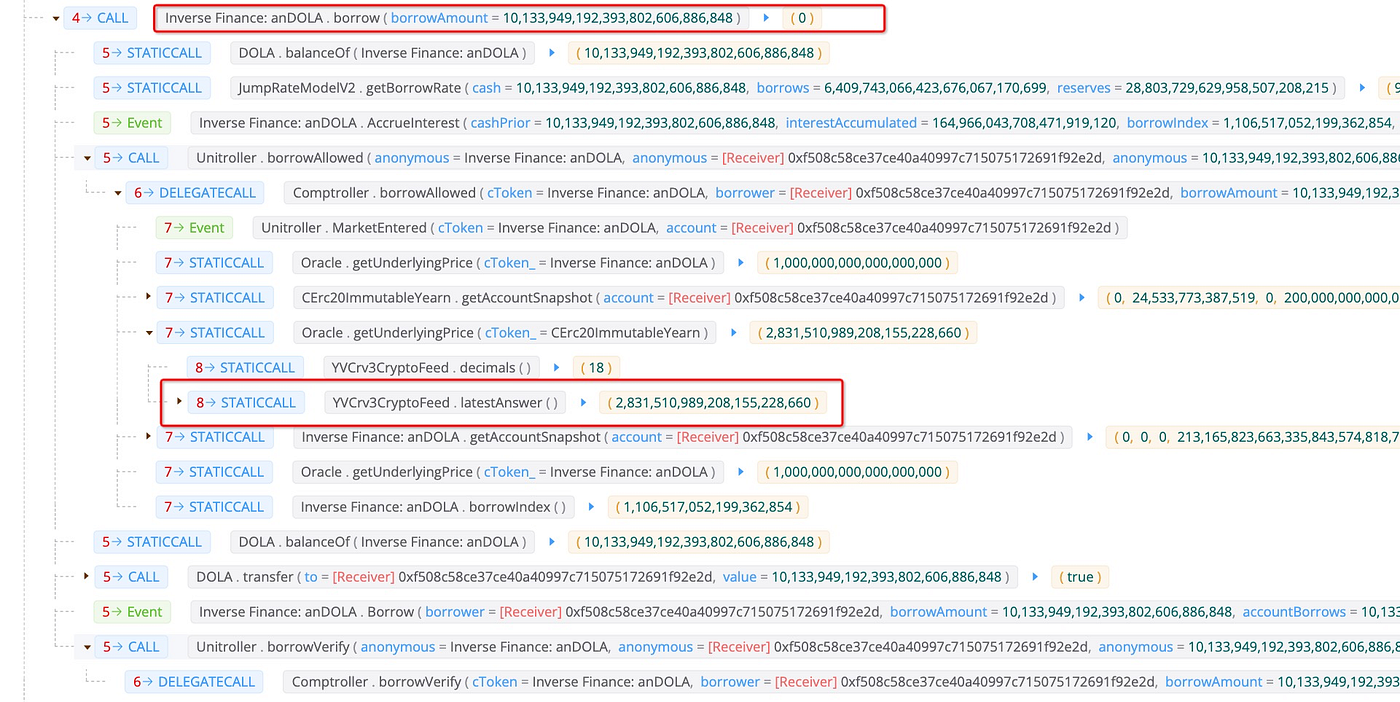
Task: Click Oracle getUnderlyingPrice CErc20ImmutableYearn entry
Action: [x=505, y=333]
